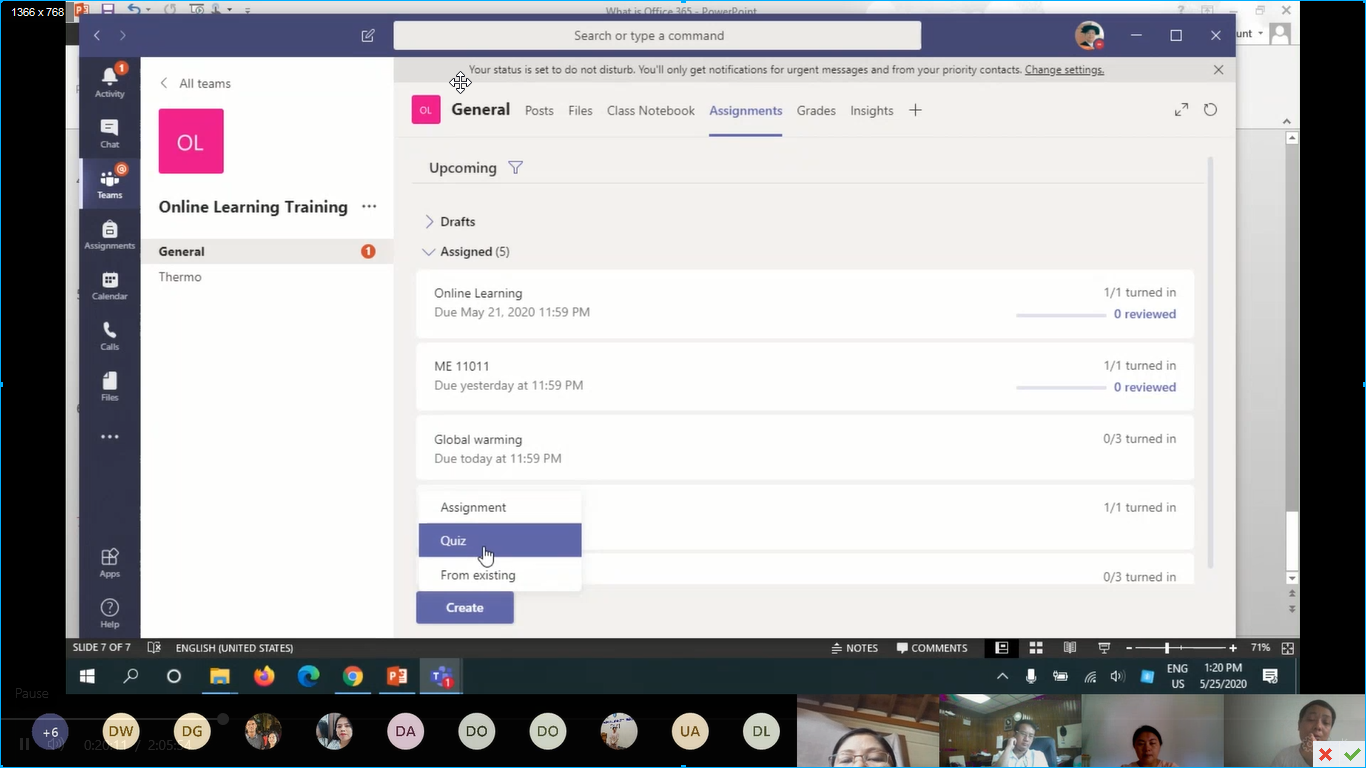Select the Teams icon in sidebar
Image resolution: width=1366 pixels, height=768 pixels.
(x=110, y=184)
